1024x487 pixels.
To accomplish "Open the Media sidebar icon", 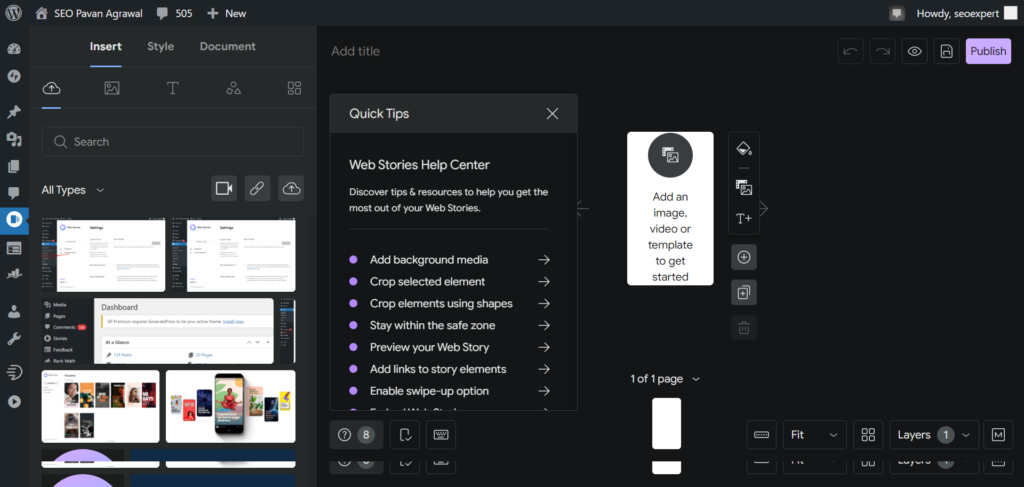I will (14, 139).
